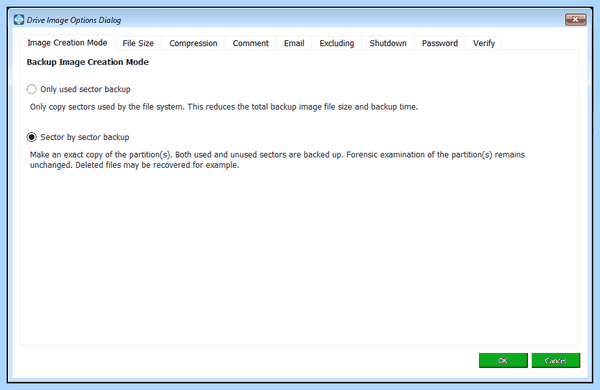Open the File Size tab
Screen dimensions: 600x390
point(138,43)
